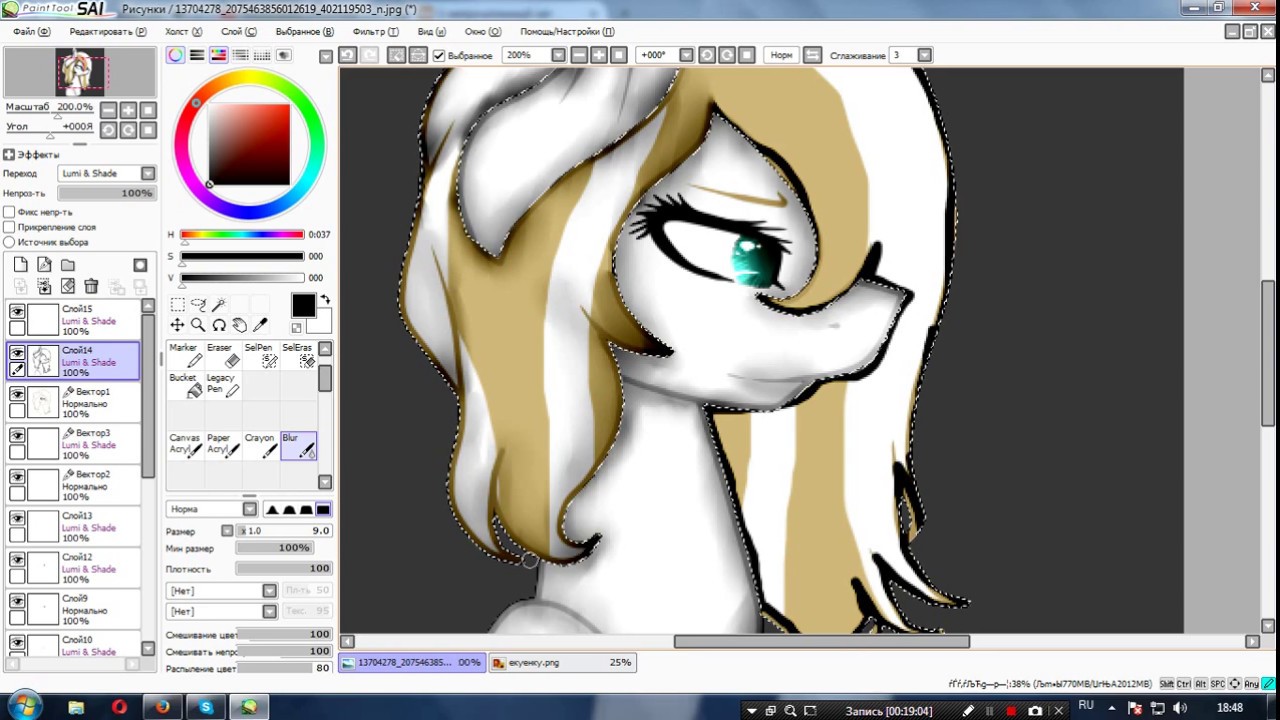Select the rectangular selection tool
Image resolution: width=1280 pixels, height=720 pixels.
[177, 305]
